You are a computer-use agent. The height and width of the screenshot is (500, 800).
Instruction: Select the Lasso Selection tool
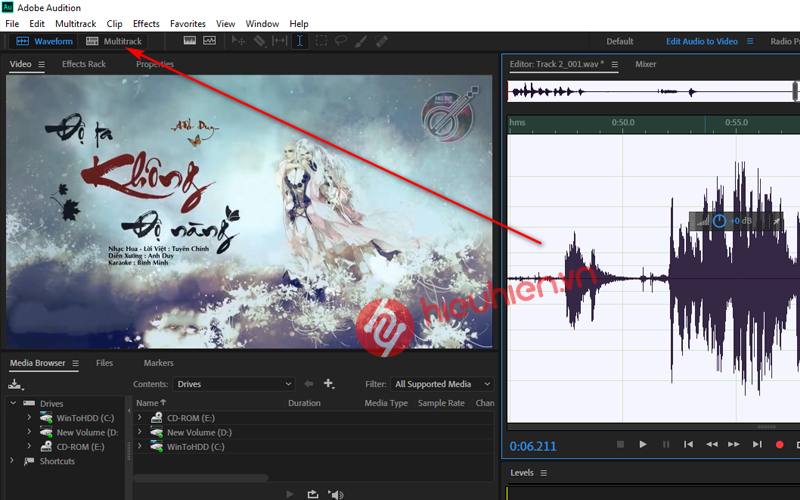click(341, 41)
